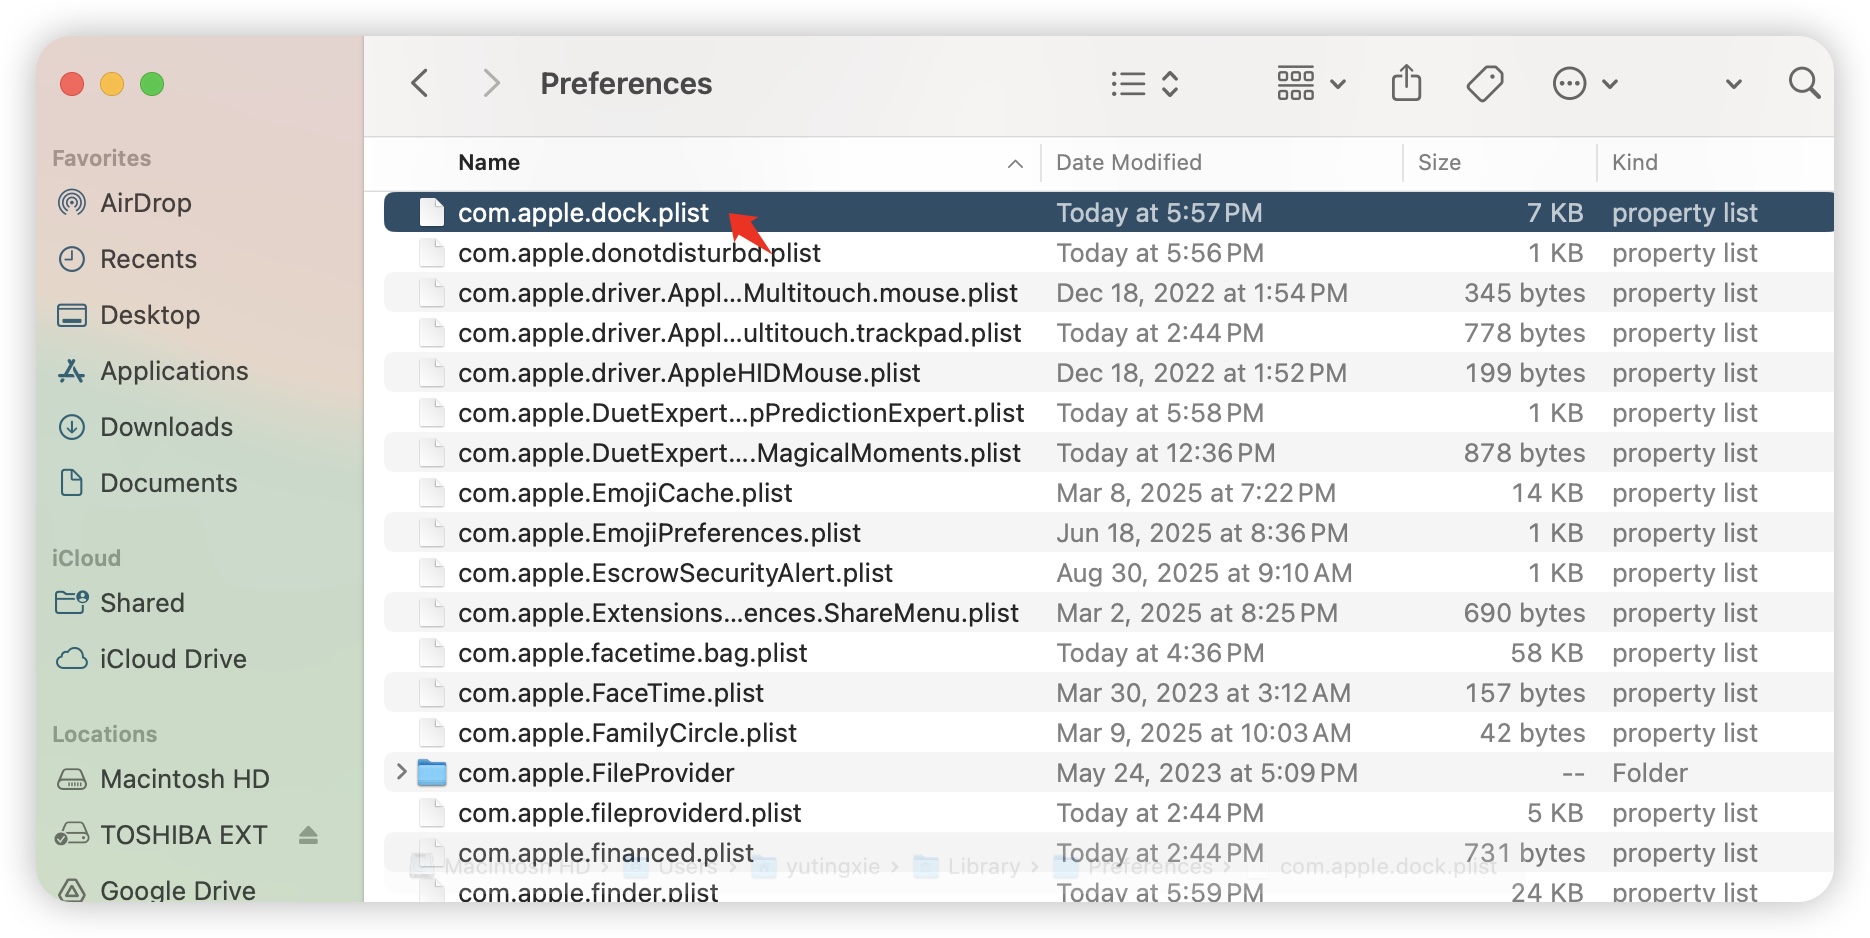Click the com.apple.EmojiCache.plist file icon
The width and height of the screenshot is (1870, 938).
click(432, 492)
